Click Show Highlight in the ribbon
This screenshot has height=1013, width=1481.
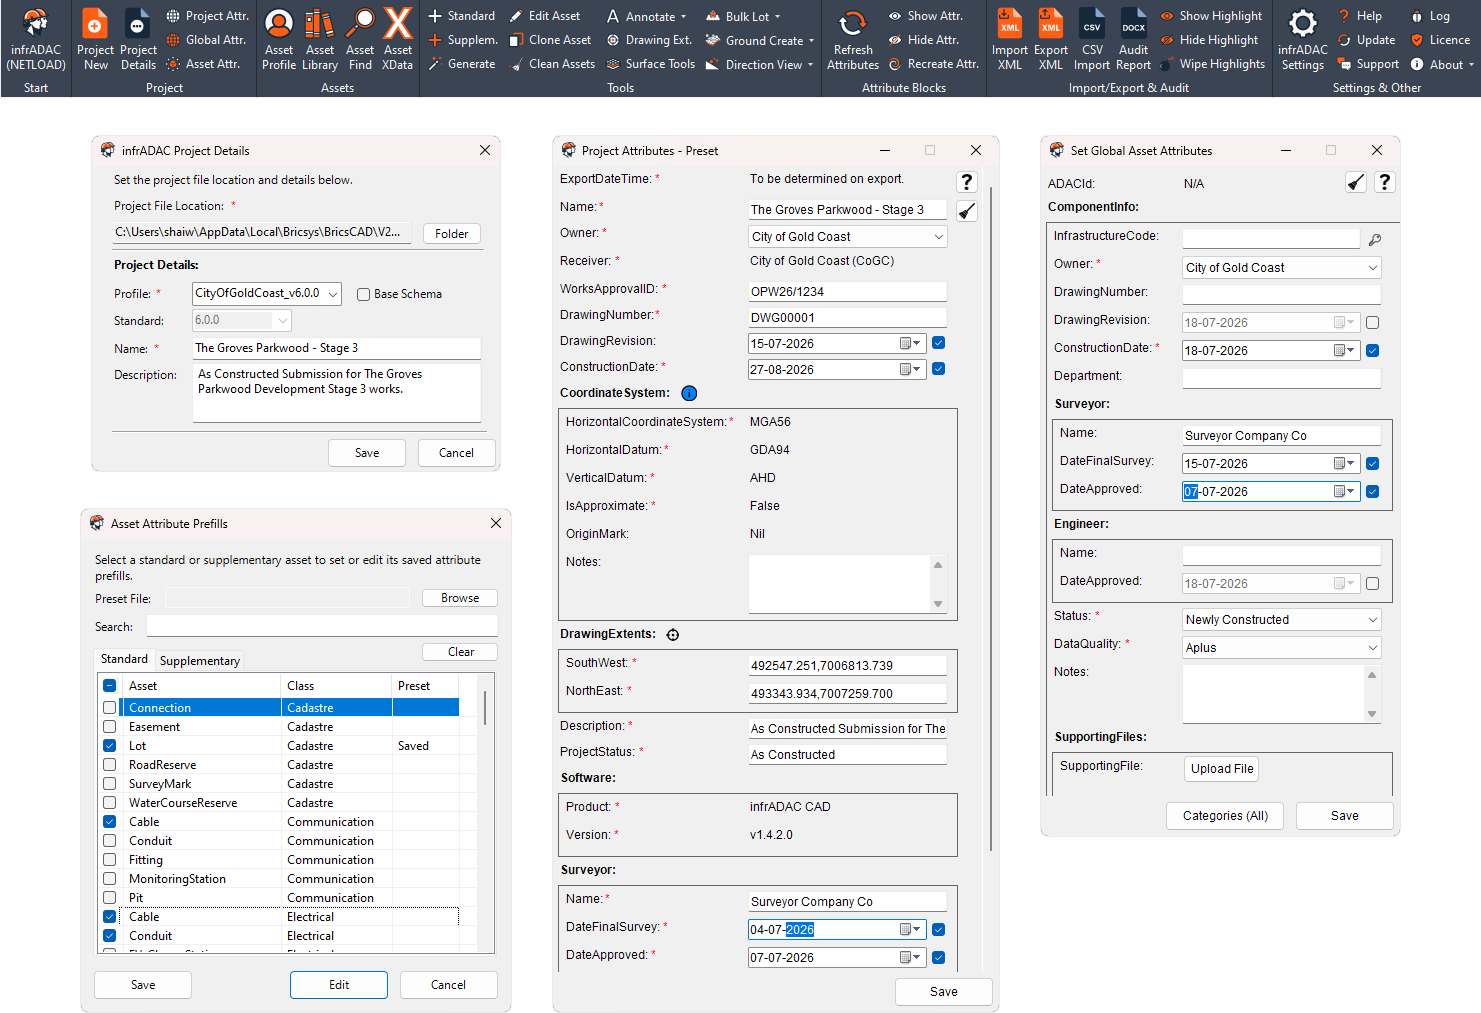1211,16
